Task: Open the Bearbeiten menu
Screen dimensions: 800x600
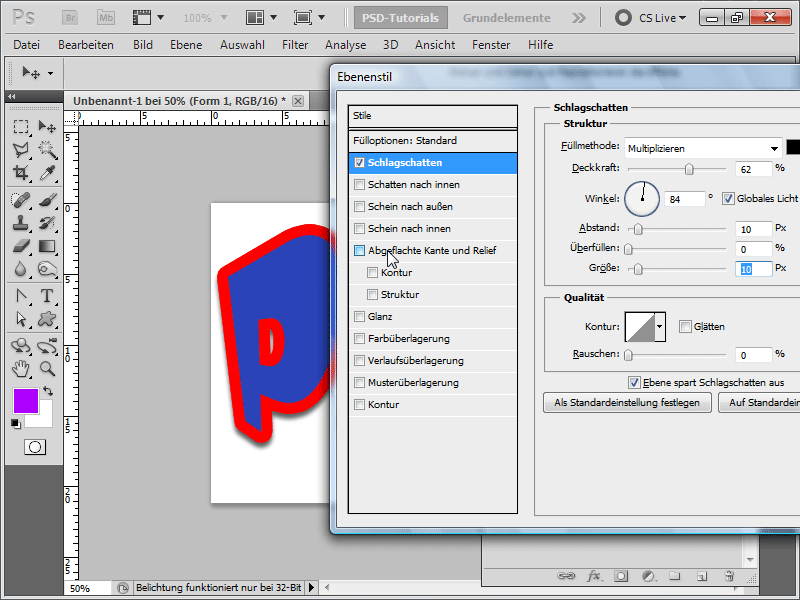Action: 86,45
